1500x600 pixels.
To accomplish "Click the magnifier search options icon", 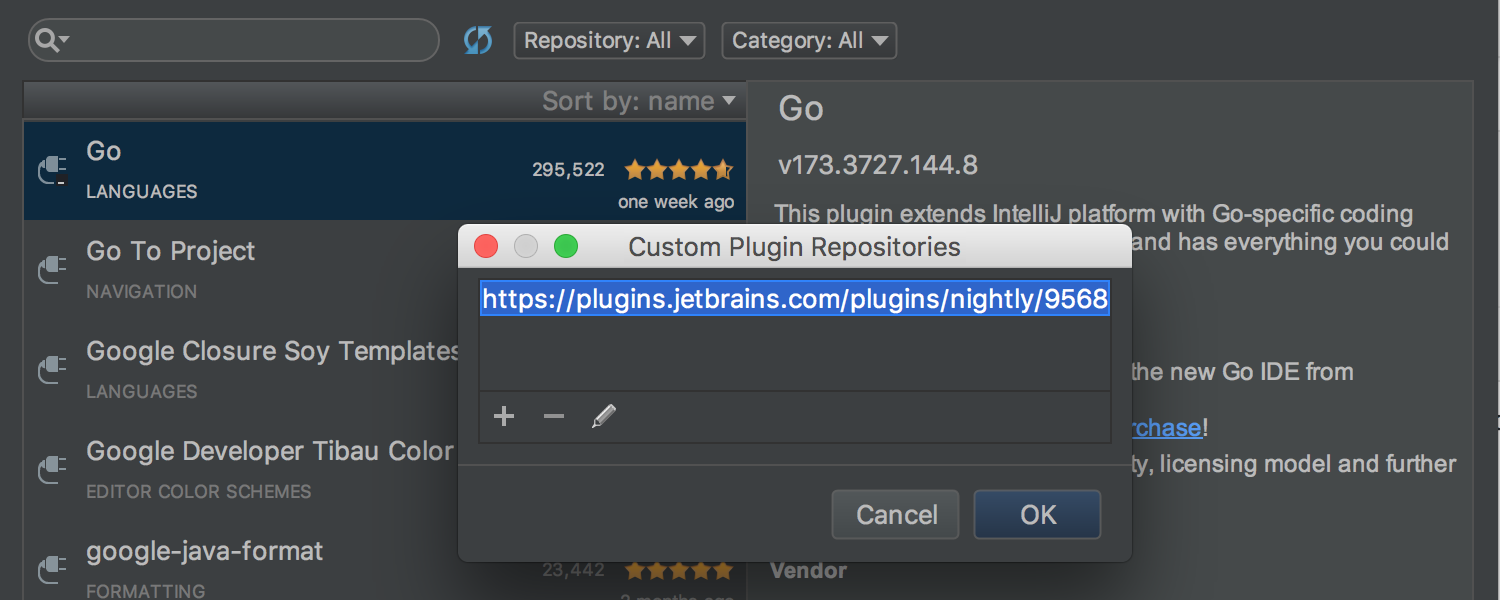I will coord(50,40).
